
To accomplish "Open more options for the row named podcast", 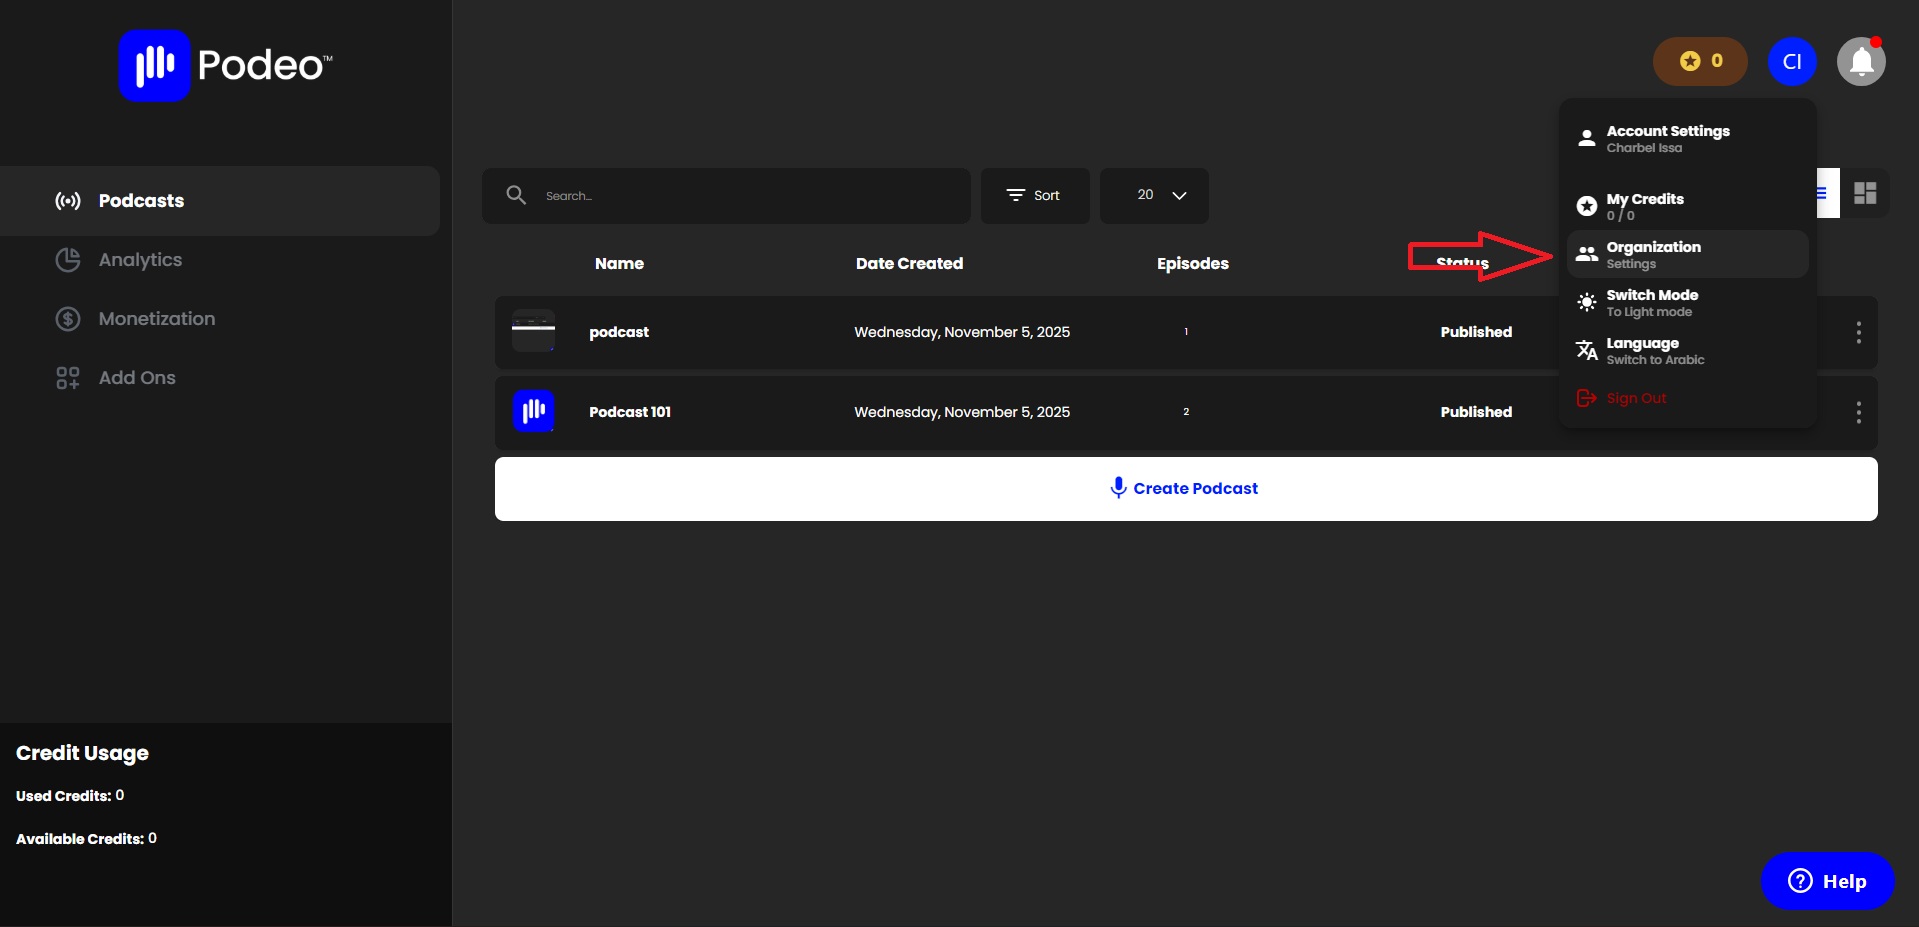I will (1858, 333).
